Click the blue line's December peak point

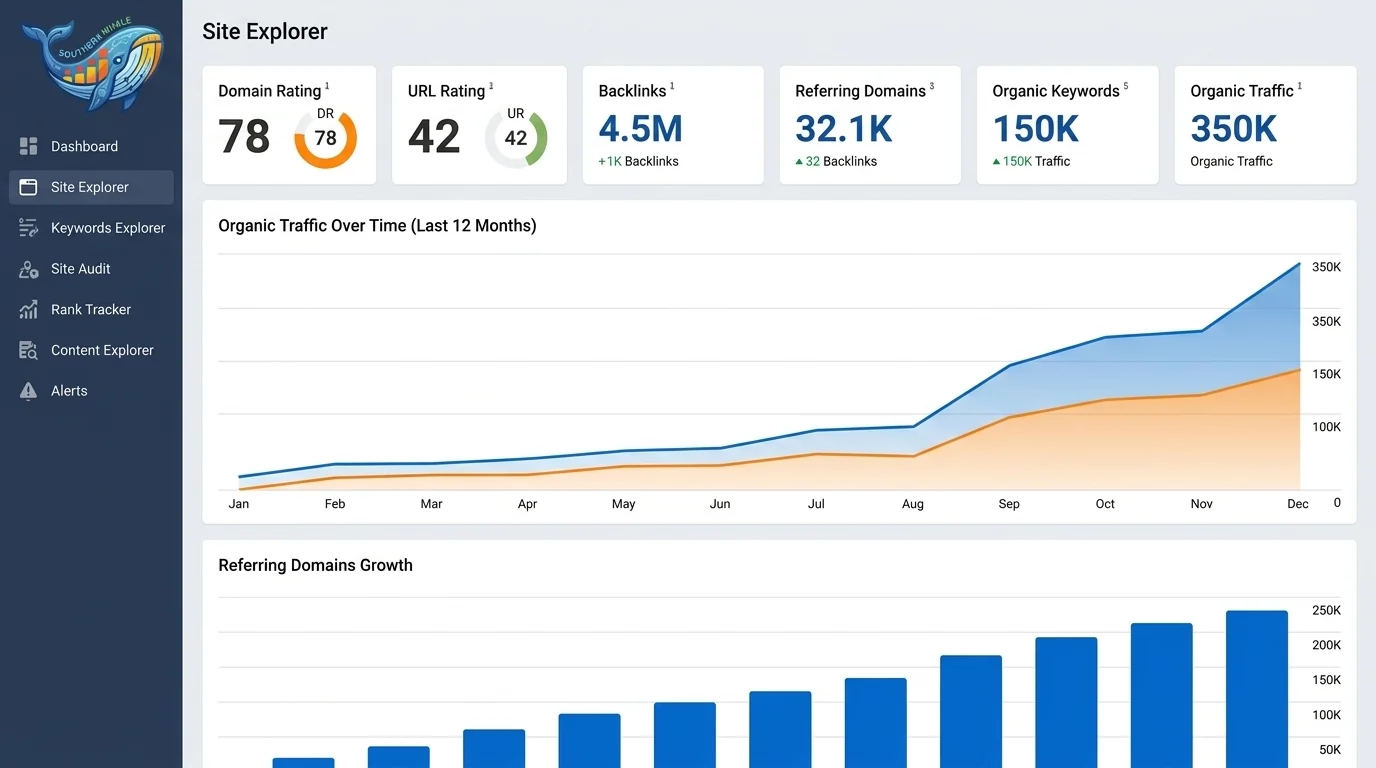click(x=1299, y=264)
